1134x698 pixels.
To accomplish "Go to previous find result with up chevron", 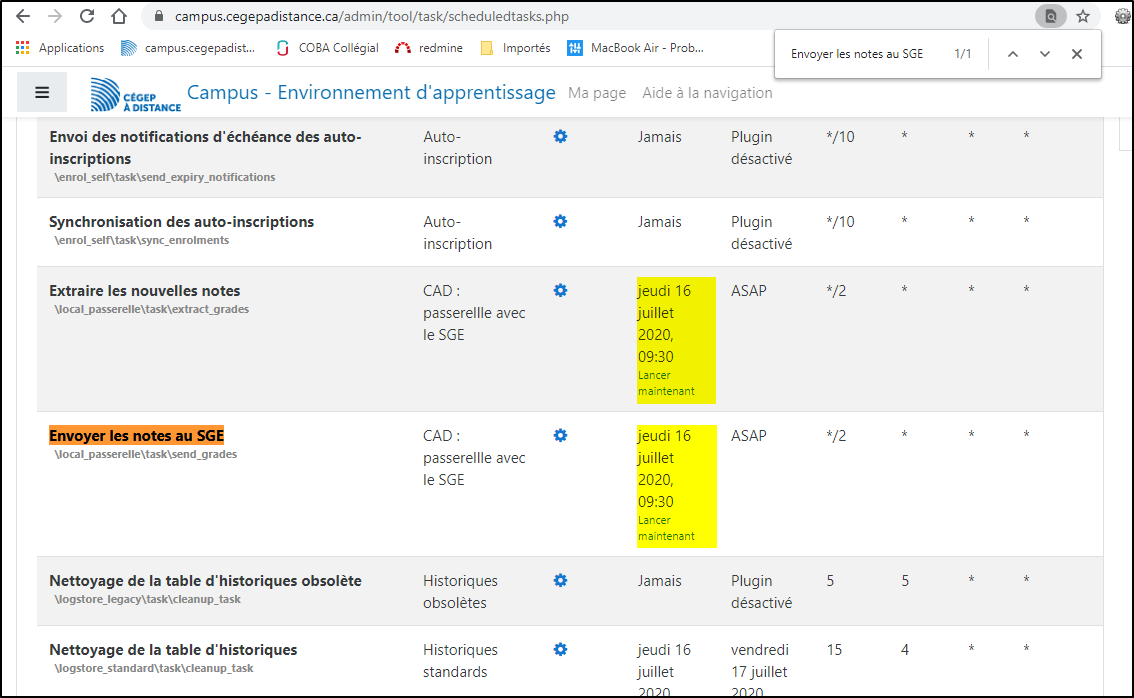I will coord(1013,54).
